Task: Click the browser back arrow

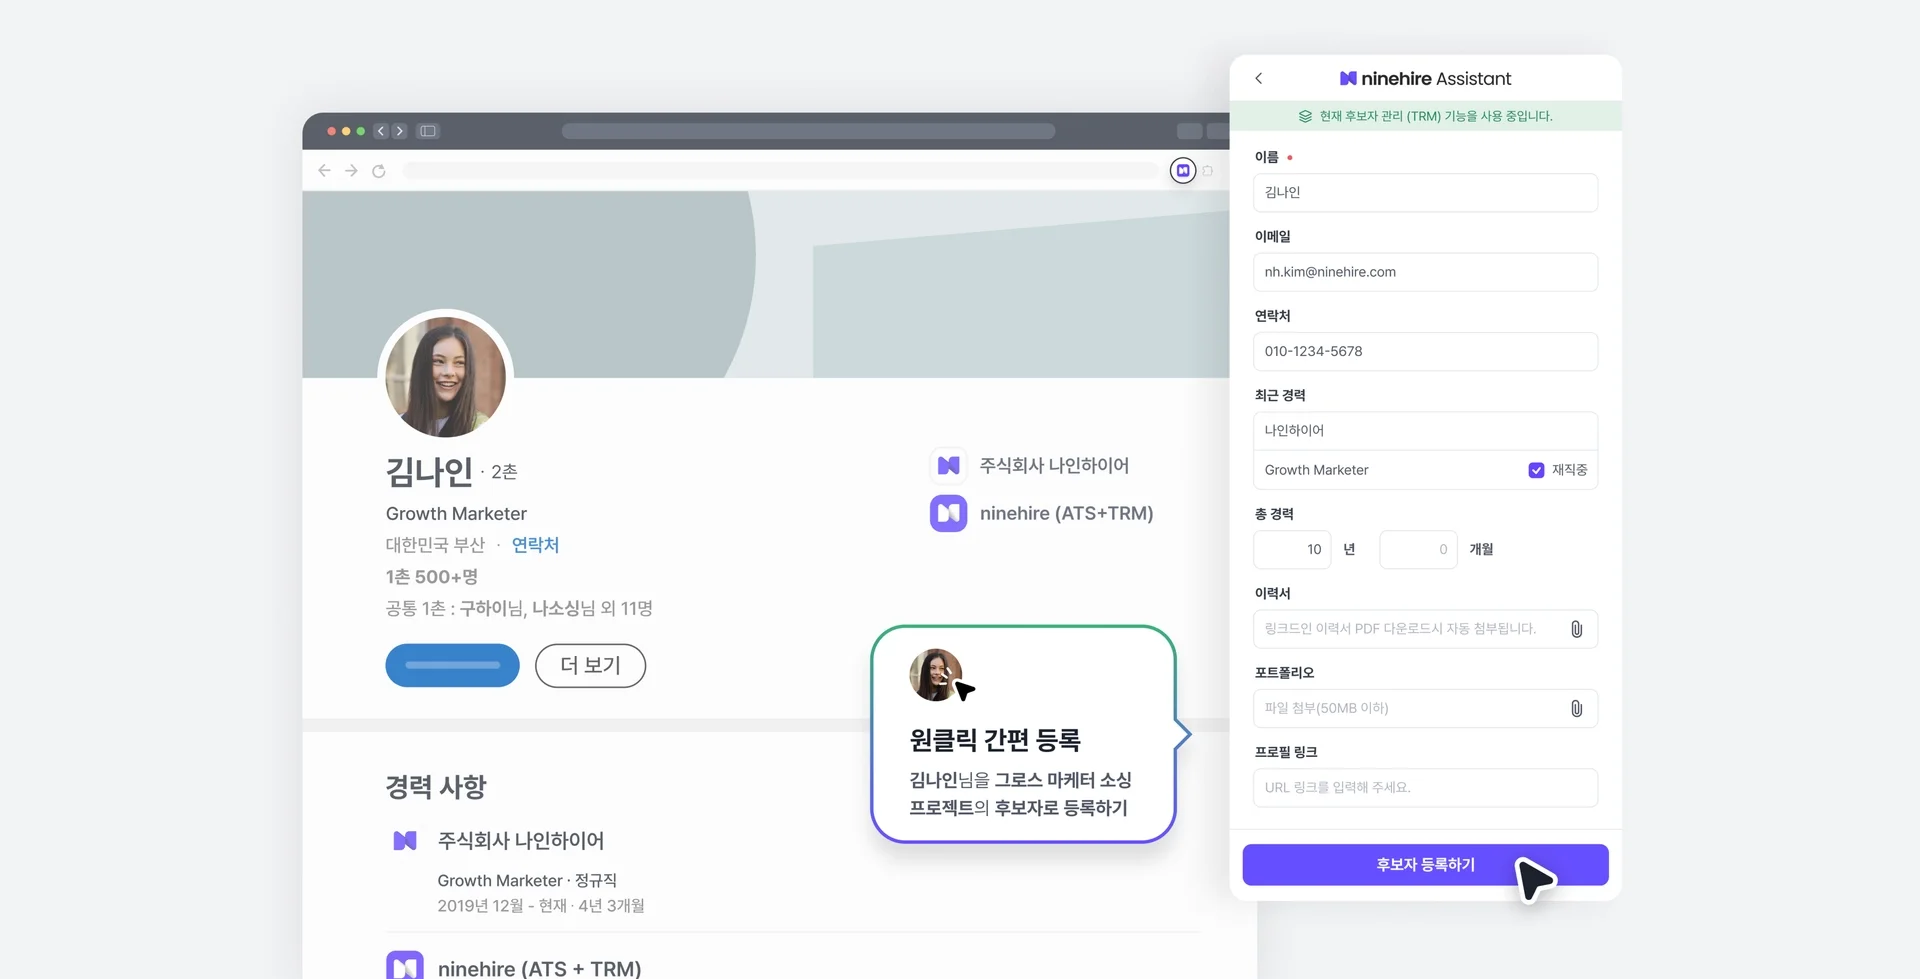Action: [x=324, y=171]
